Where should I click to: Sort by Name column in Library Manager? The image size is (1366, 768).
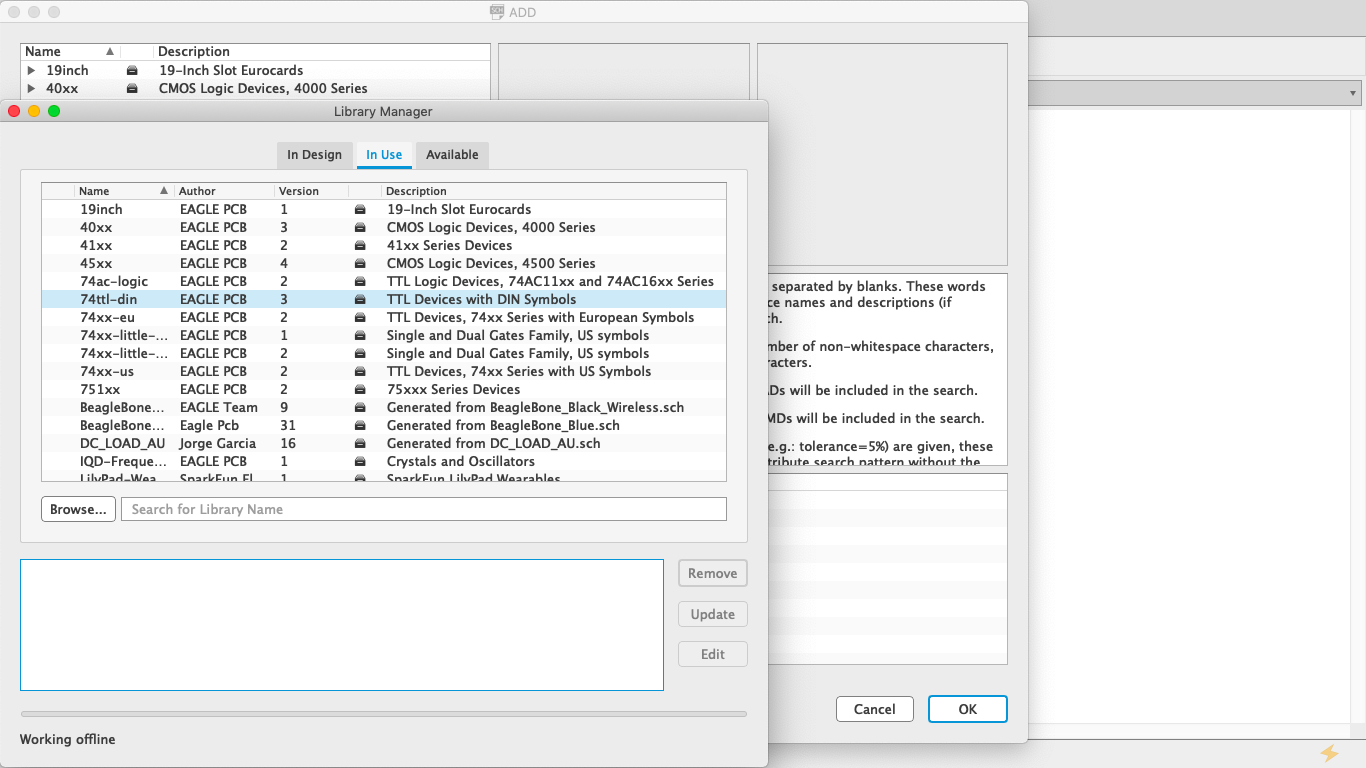[124, 191]
